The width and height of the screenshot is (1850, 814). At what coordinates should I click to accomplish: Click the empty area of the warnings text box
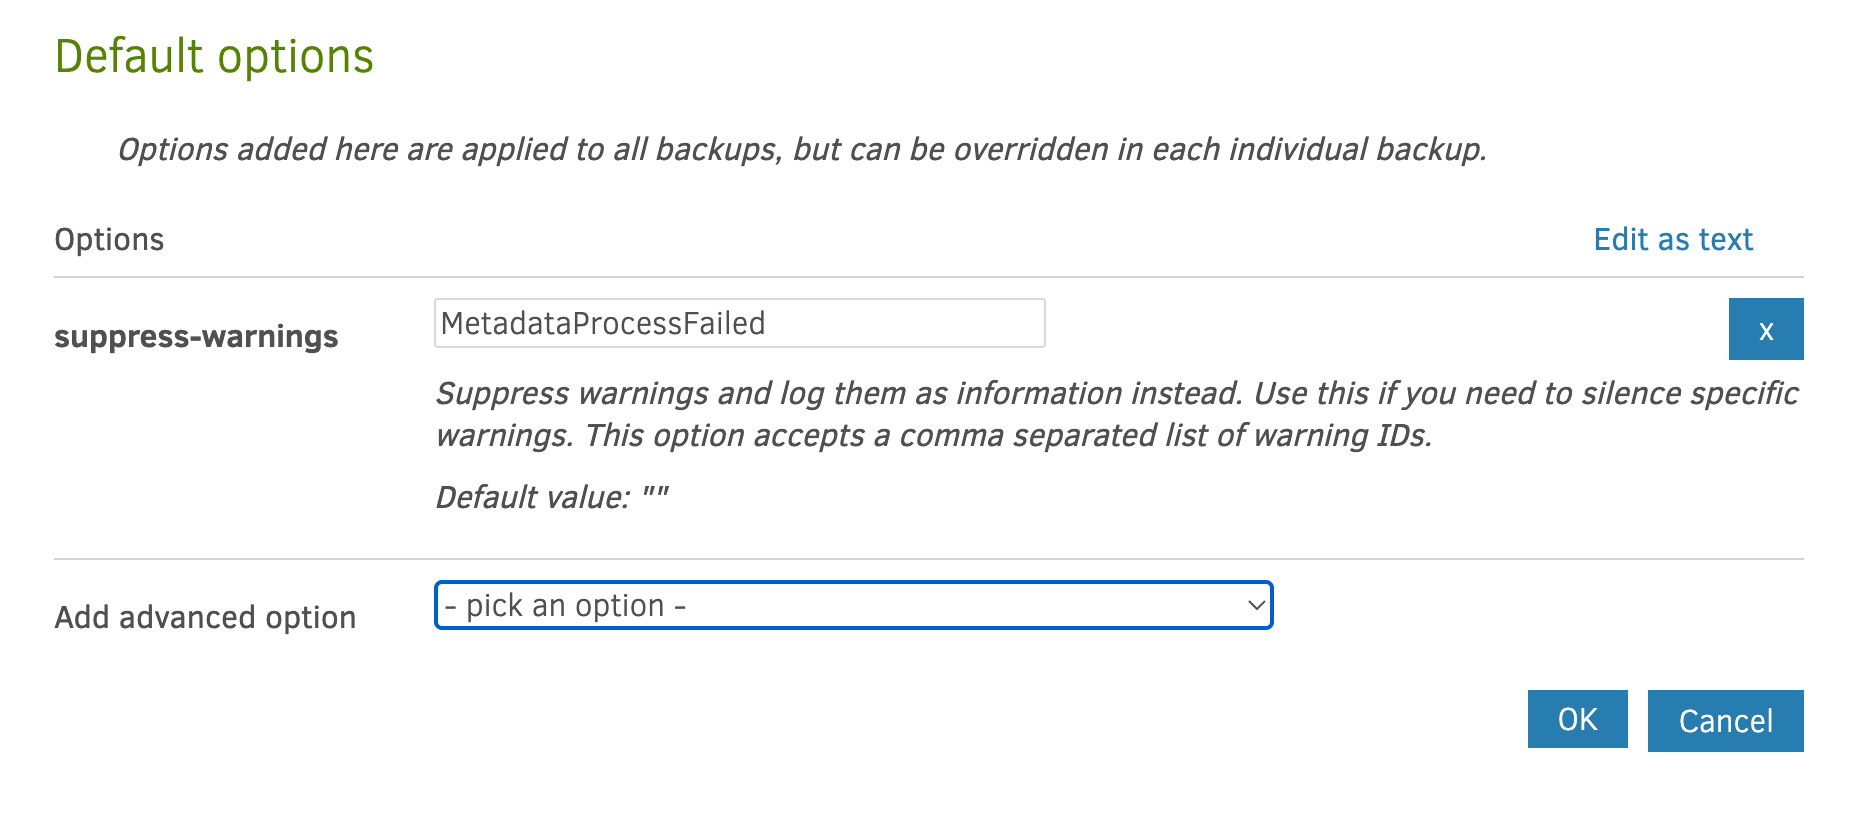point(905,323)
